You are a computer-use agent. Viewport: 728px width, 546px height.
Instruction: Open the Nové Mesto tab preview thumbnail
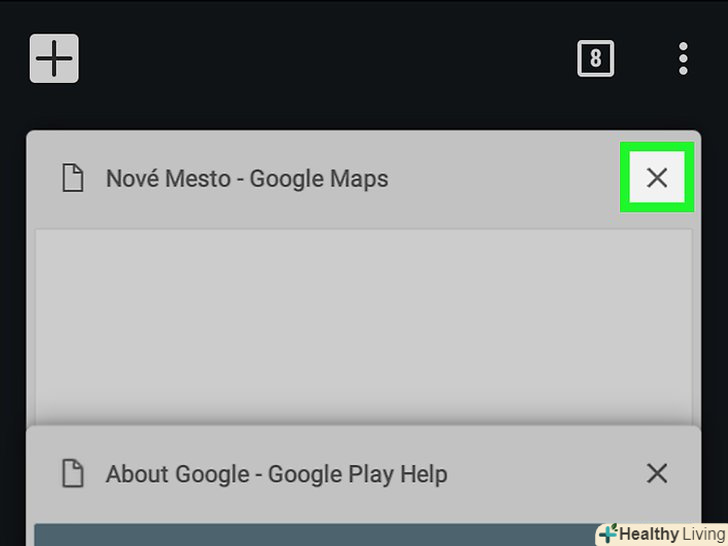point(364,326)
